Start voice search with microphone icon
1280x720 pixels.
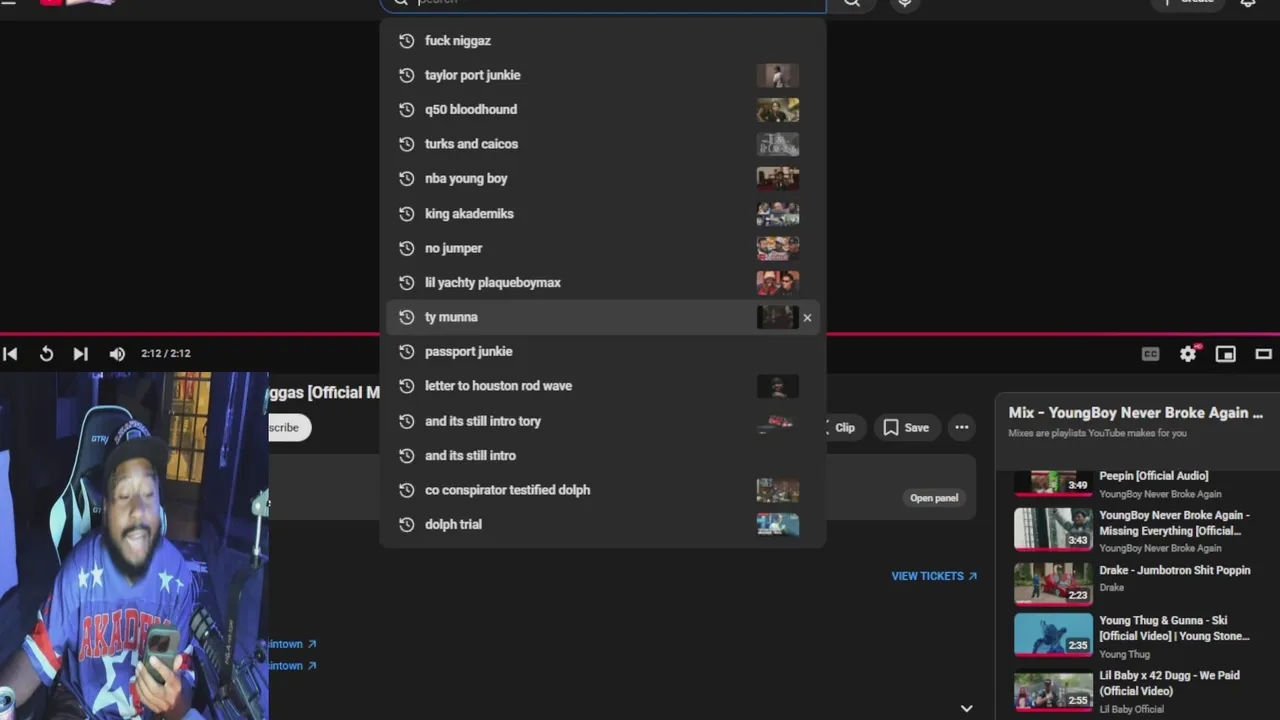pyautogui.click(x=904, y=3)
